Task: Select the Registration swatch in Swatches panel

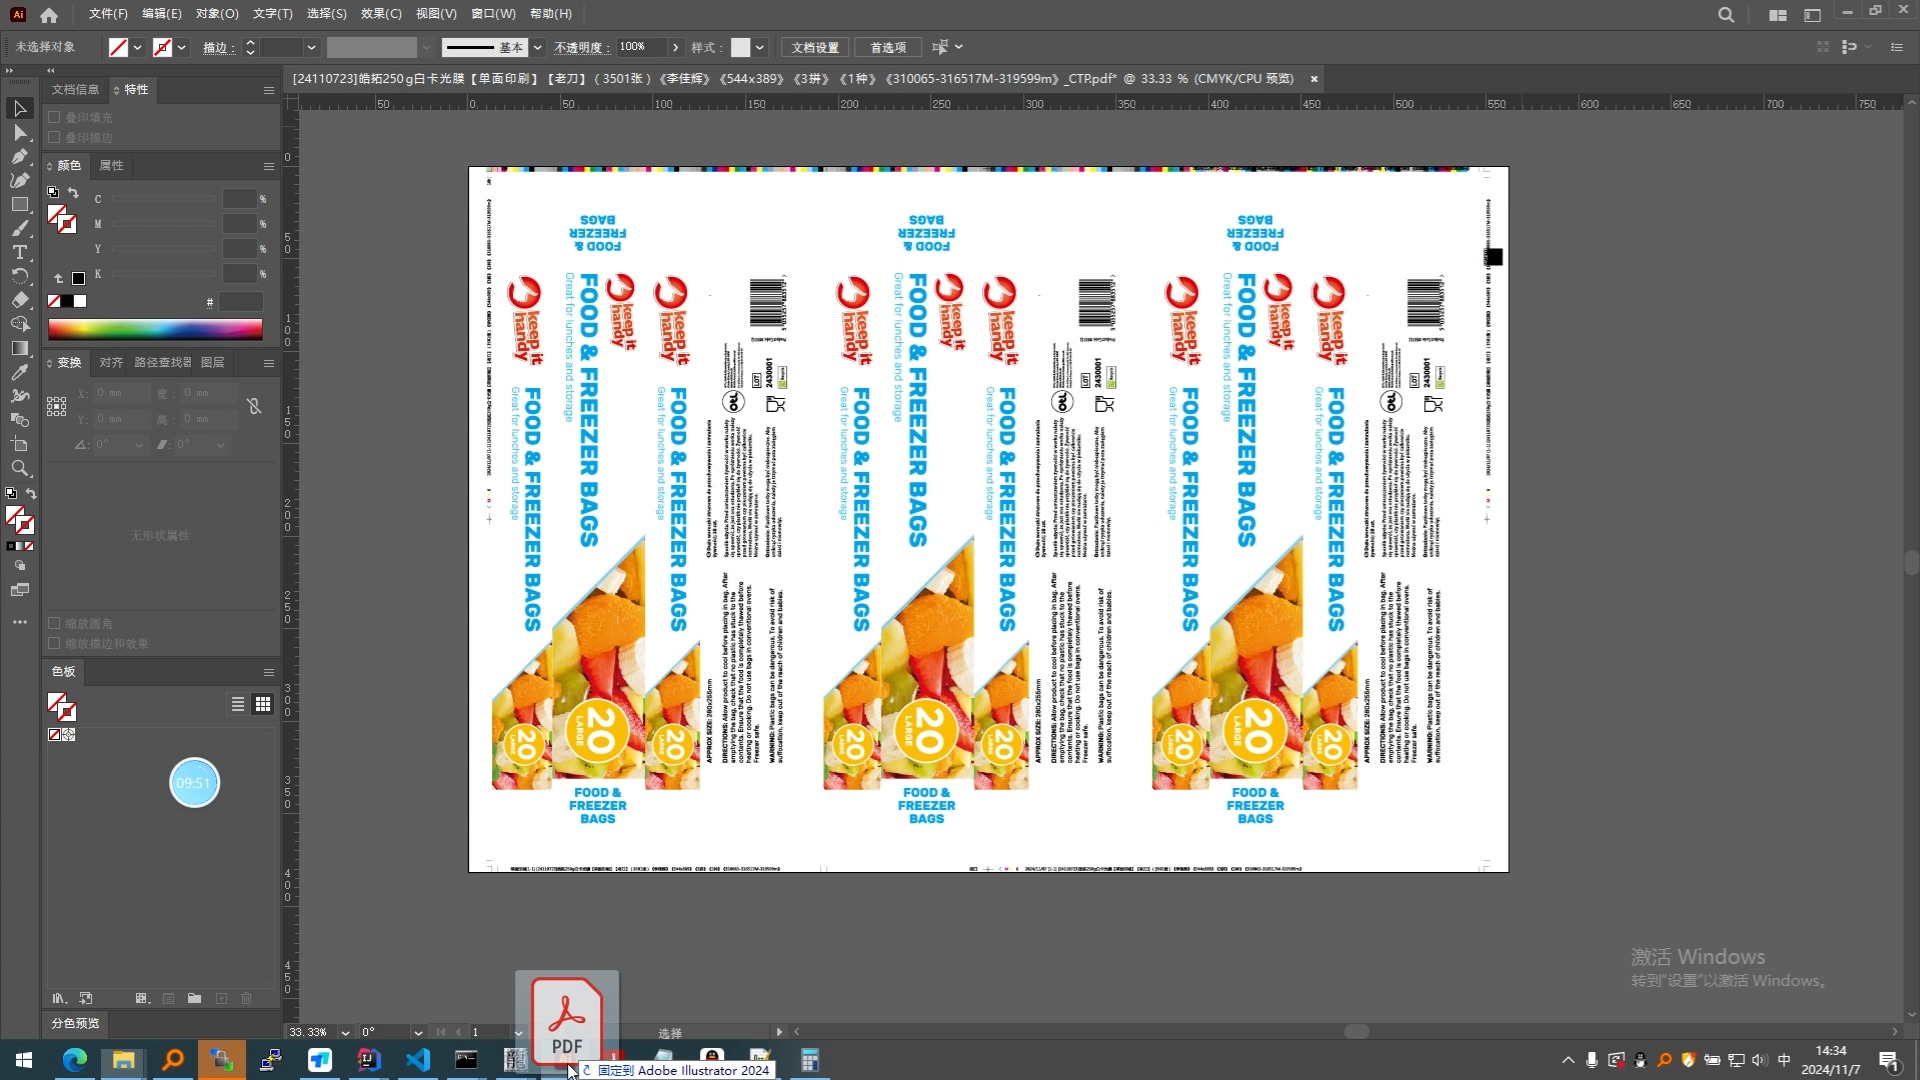Action: pyautogui.click(x=68, y=734)
